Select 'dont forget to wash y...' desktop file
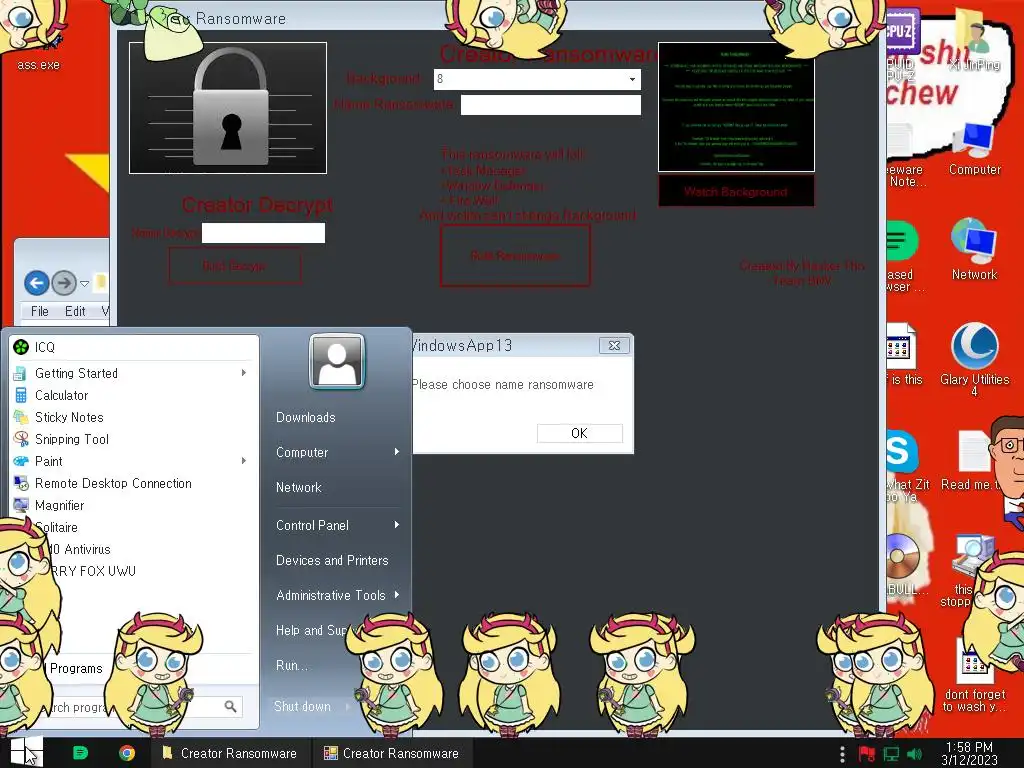Screen dimensions: 1024x768 point(974,676)
